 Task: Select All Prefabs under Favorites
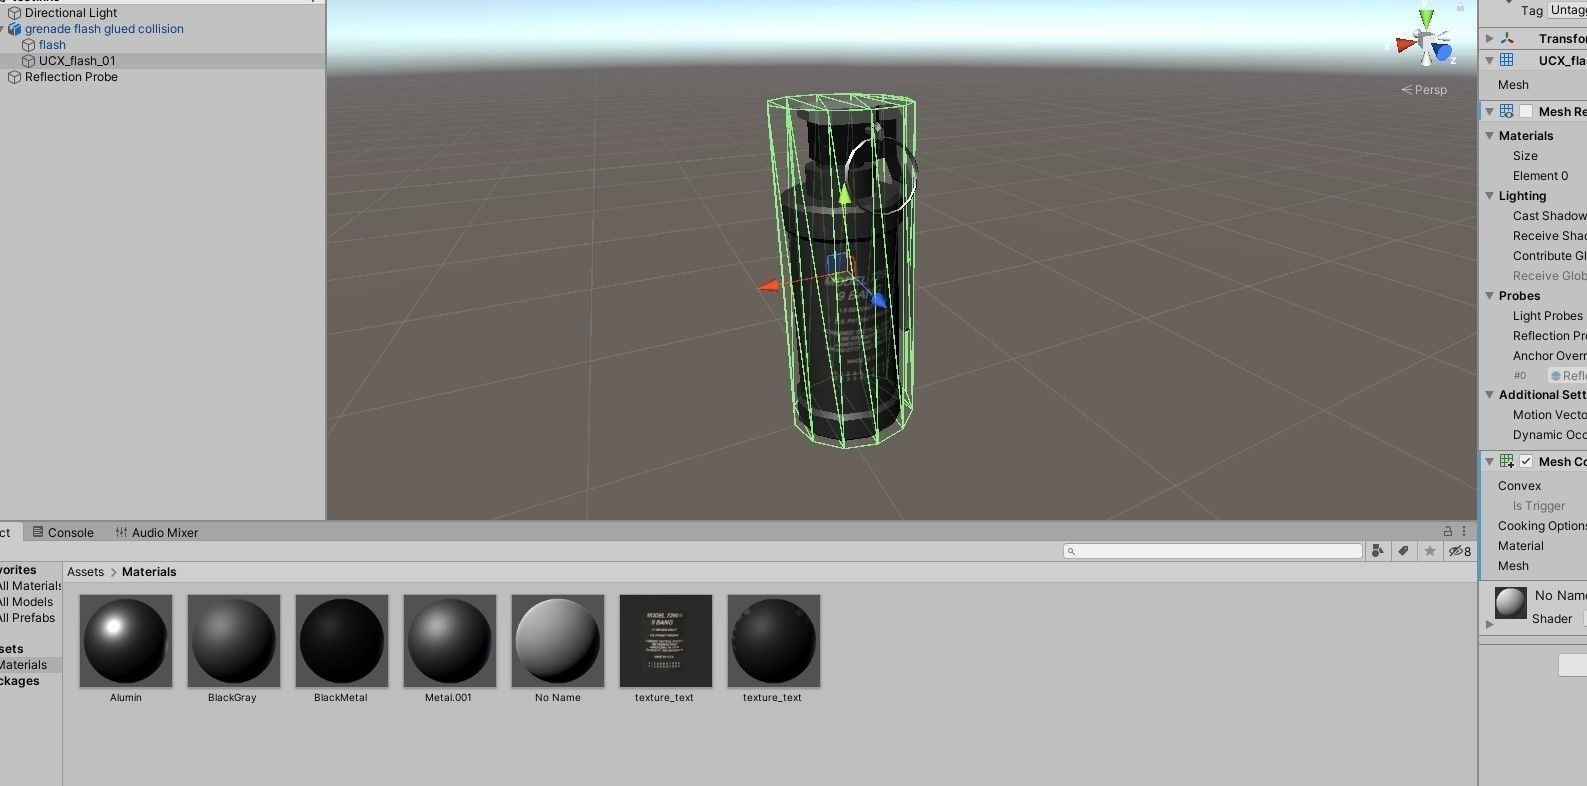28,618
